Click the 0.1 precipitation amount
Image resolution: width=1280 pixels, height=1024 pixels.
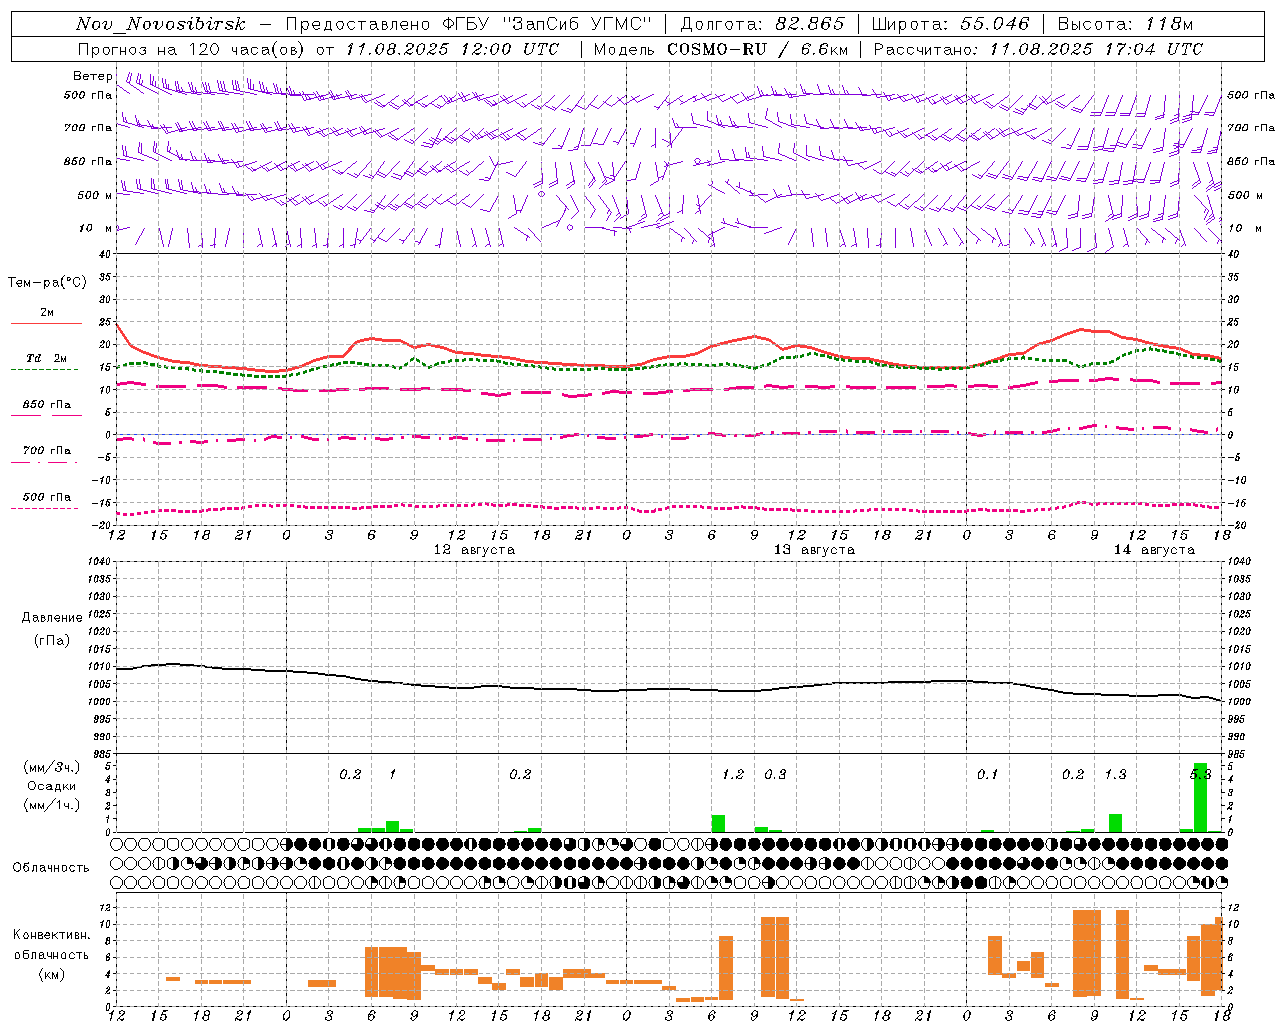click(987, 775)
